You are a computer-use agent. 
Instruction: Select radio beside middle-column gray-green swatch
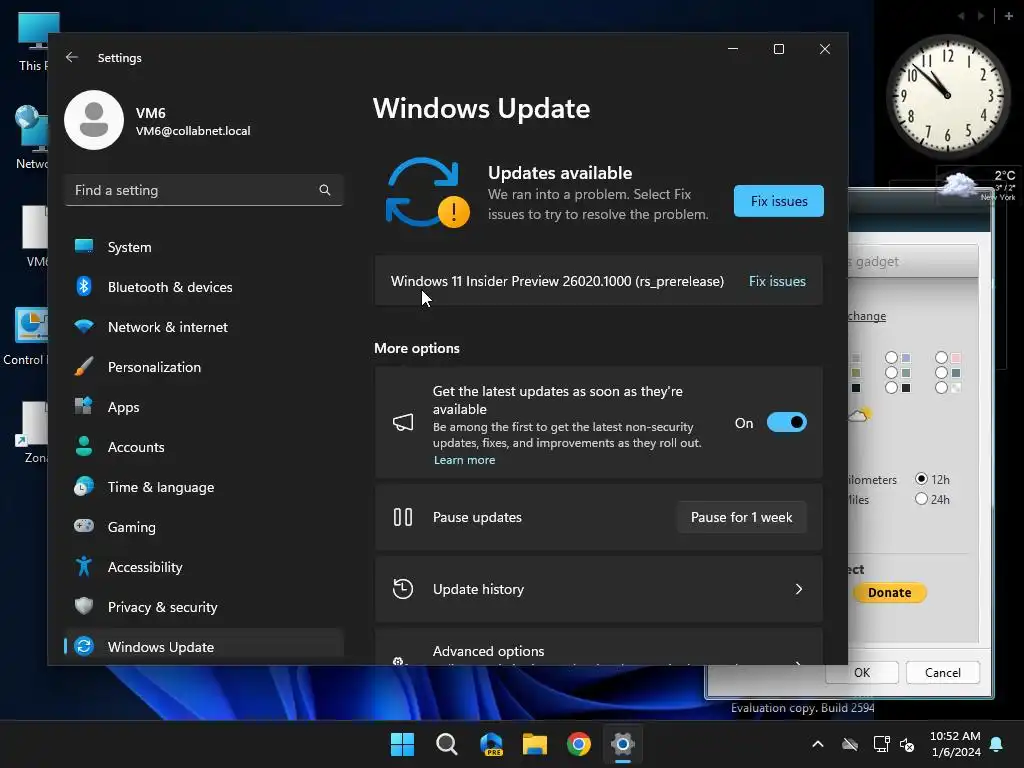(891, 372)
